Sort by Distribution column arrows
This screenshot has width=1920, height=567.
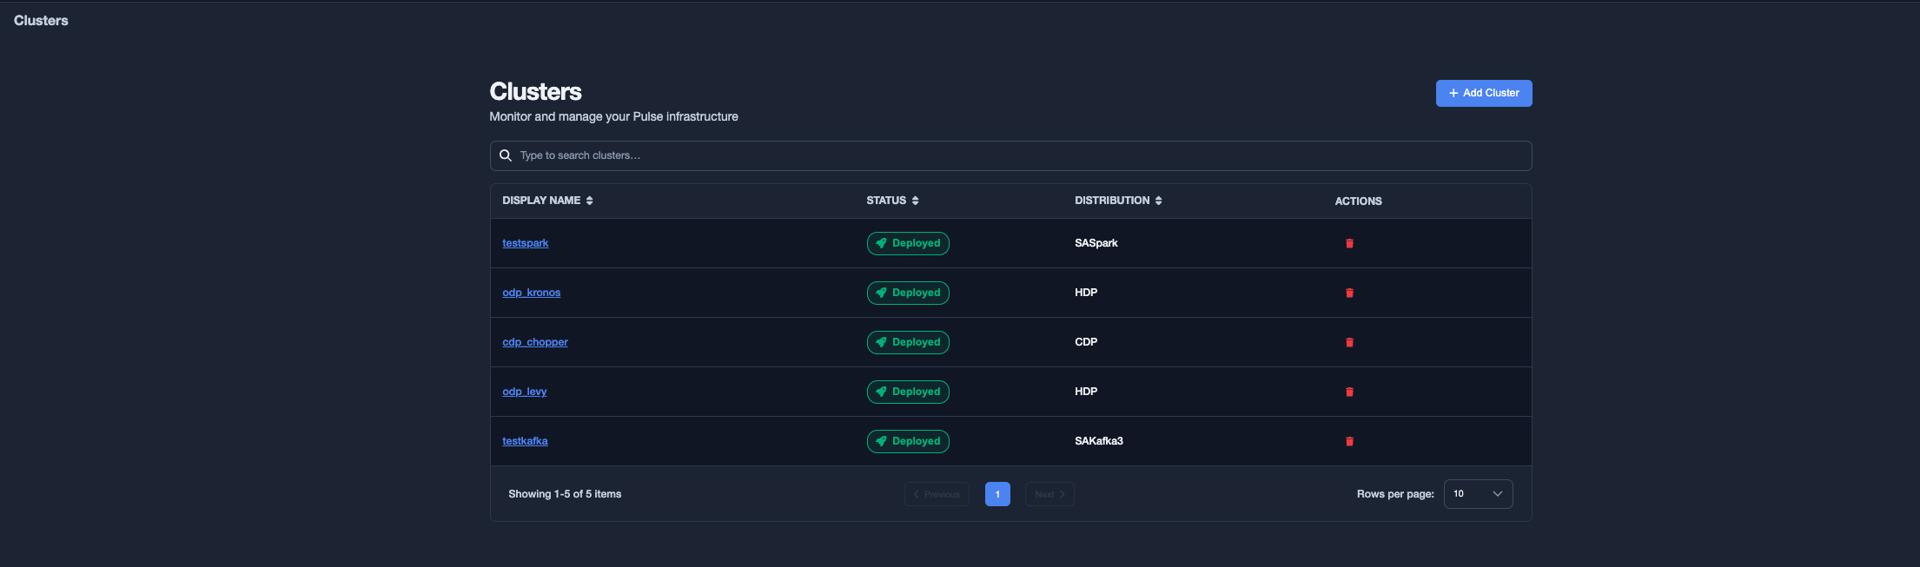[1158, 201]
